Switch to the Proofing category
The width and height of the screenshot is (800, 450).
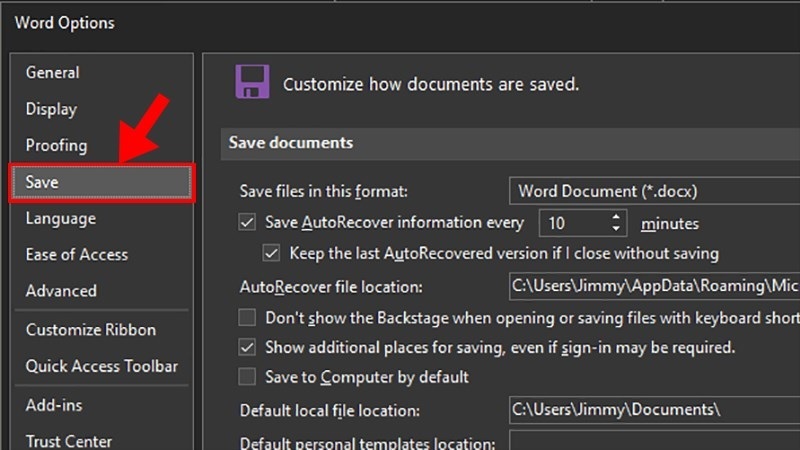pyautogui.click(x=56, y=145)
